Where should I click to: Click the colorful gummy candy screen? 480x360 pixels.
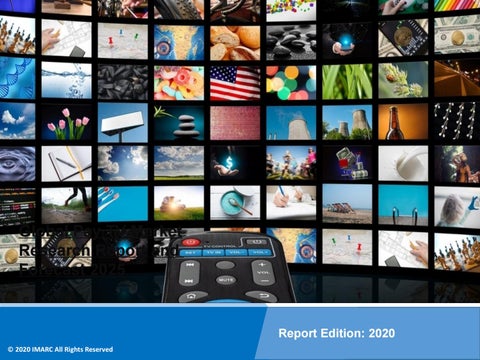click(x=179, y=83)
